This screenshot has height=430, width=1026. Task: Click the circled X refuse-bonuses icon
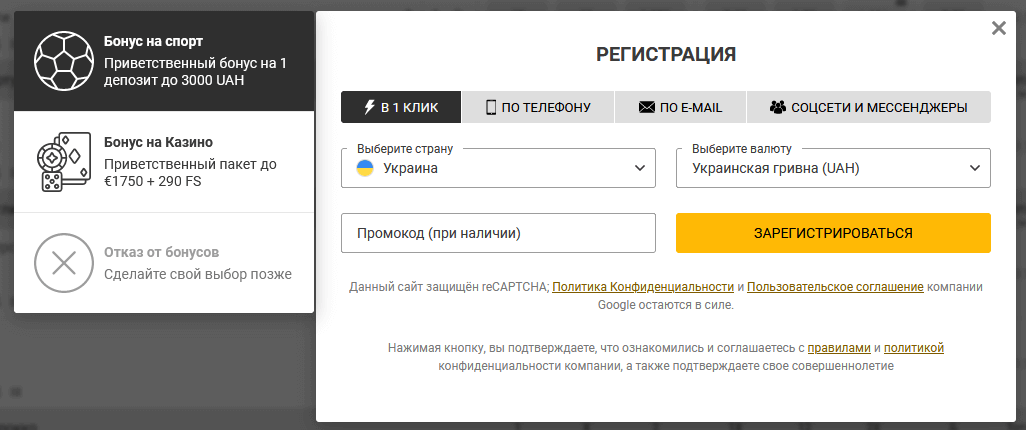[x=63, y=263]
